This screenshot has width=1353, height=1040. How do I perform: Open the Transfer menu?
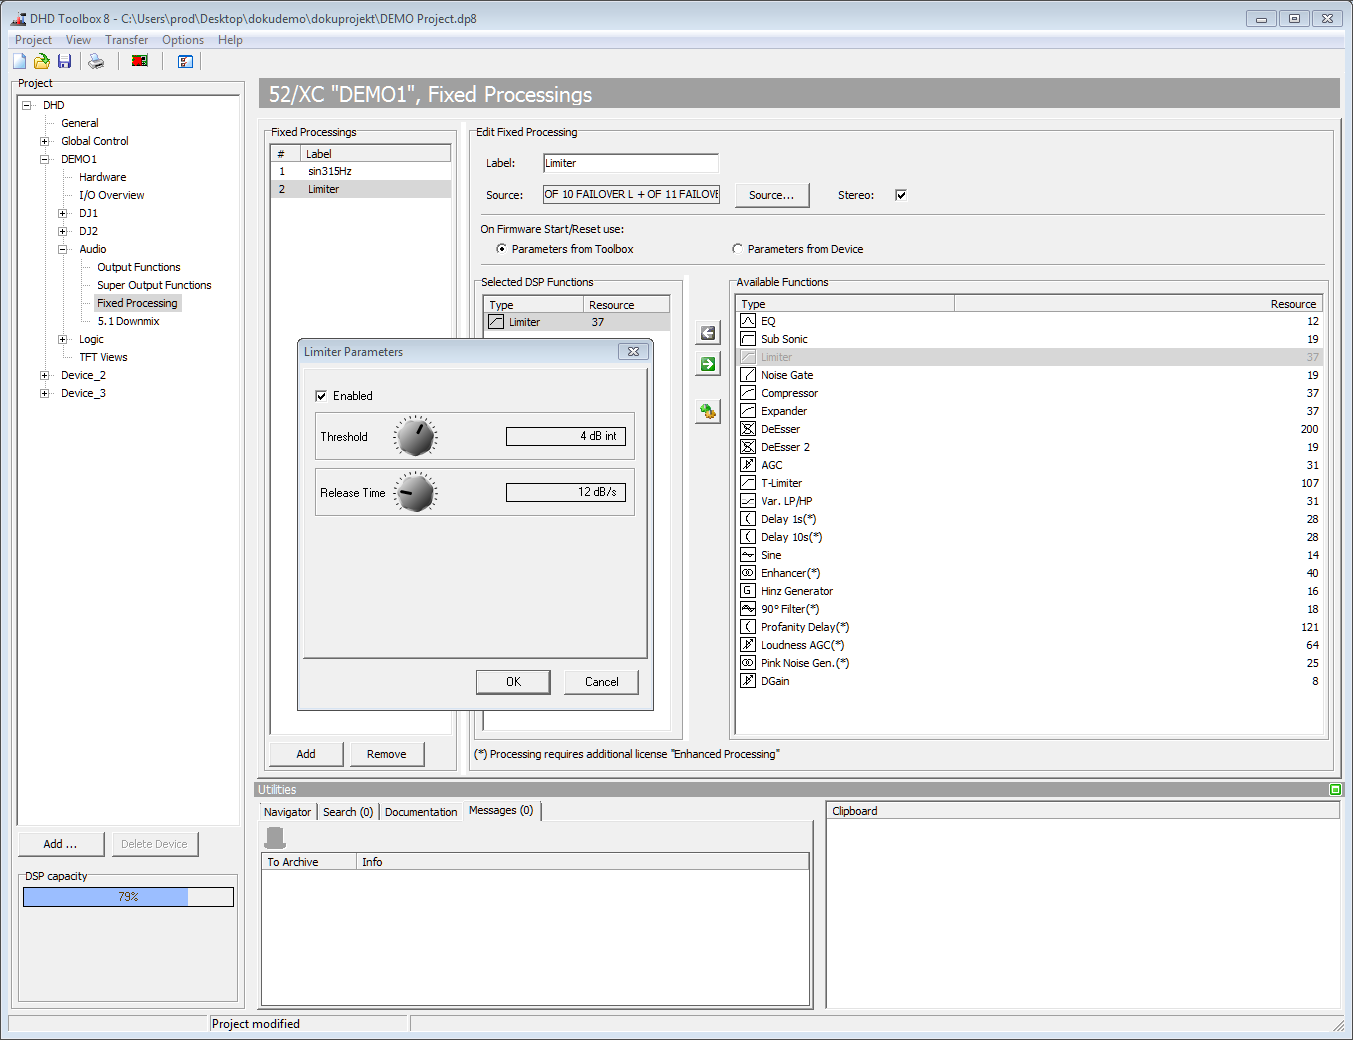point(126,39)
